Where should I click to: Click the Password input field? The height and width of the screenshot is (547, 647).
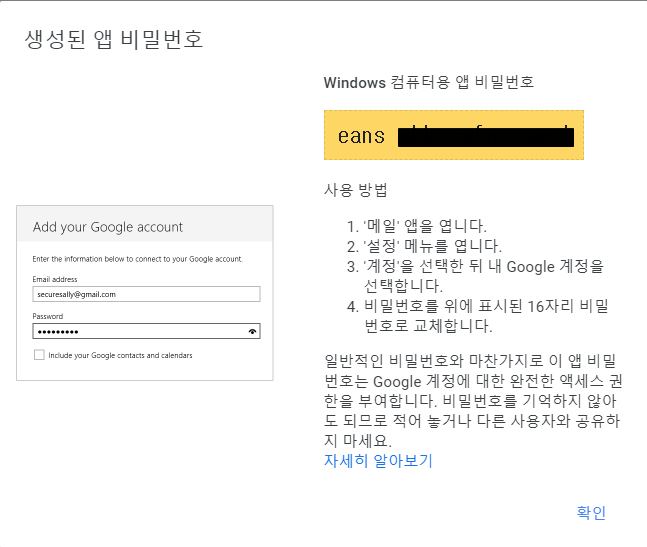pos(146,331)
